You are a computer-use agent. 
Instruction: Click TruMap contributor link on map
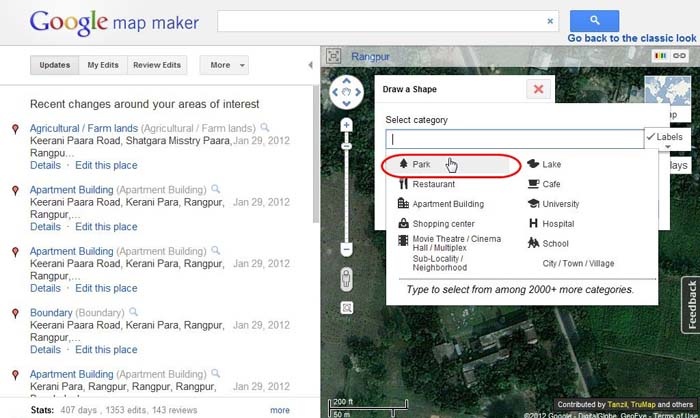pos(643,405)
